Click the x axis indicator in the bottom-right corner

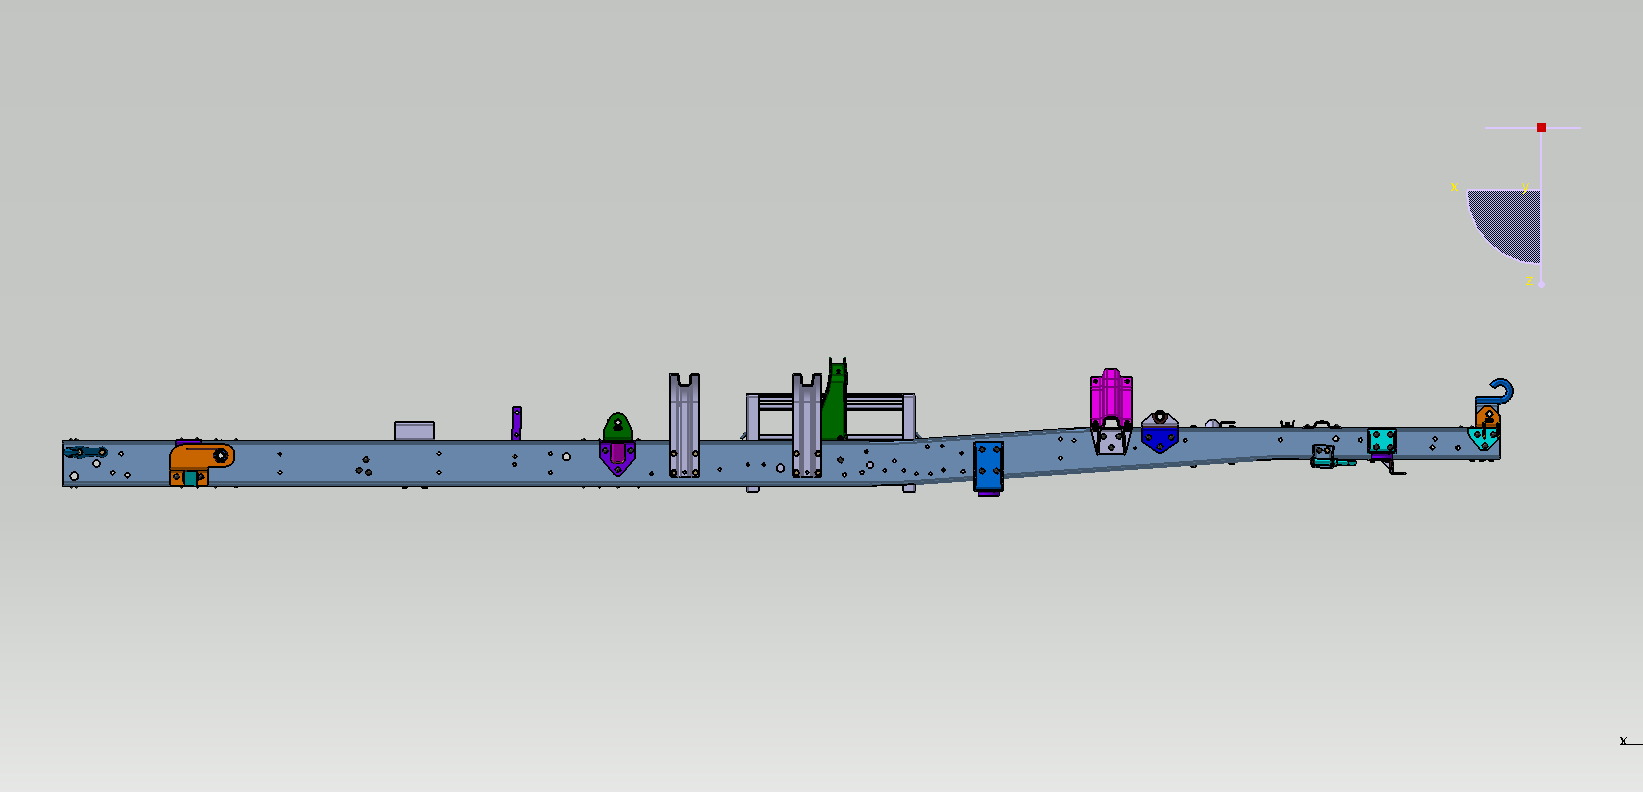point(1623,741)
